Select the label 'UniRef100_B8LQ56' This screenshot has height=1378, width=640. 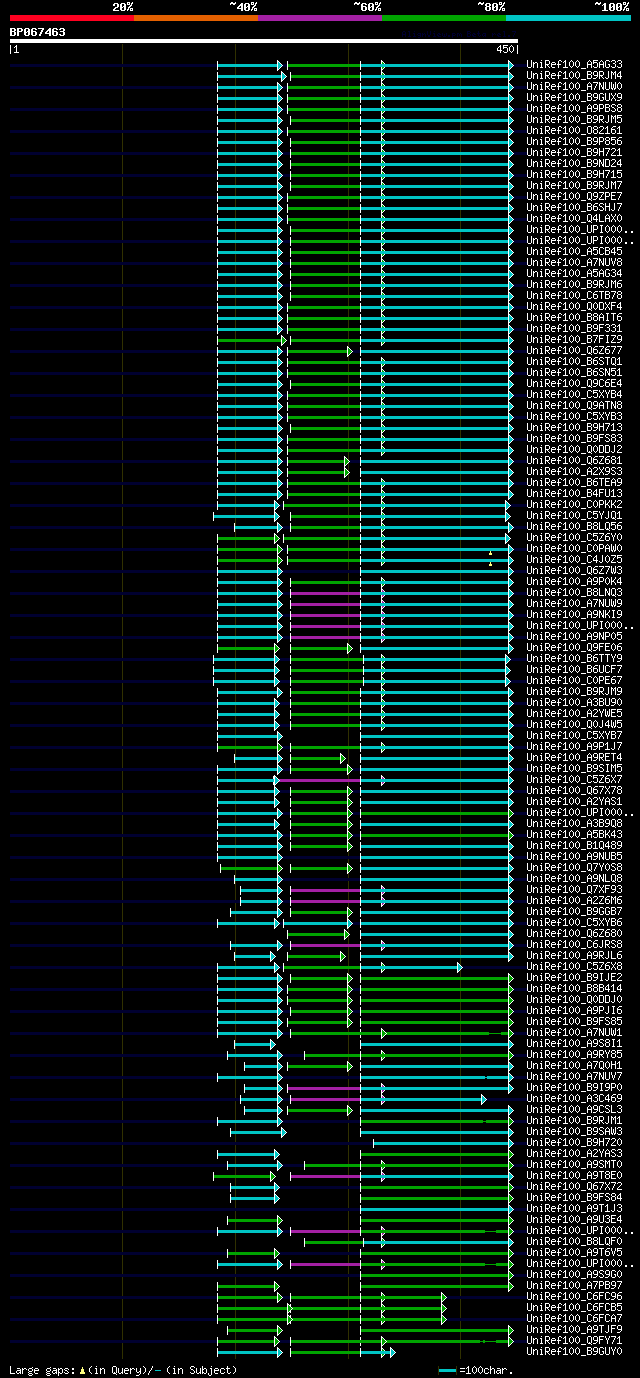(574, 526)
